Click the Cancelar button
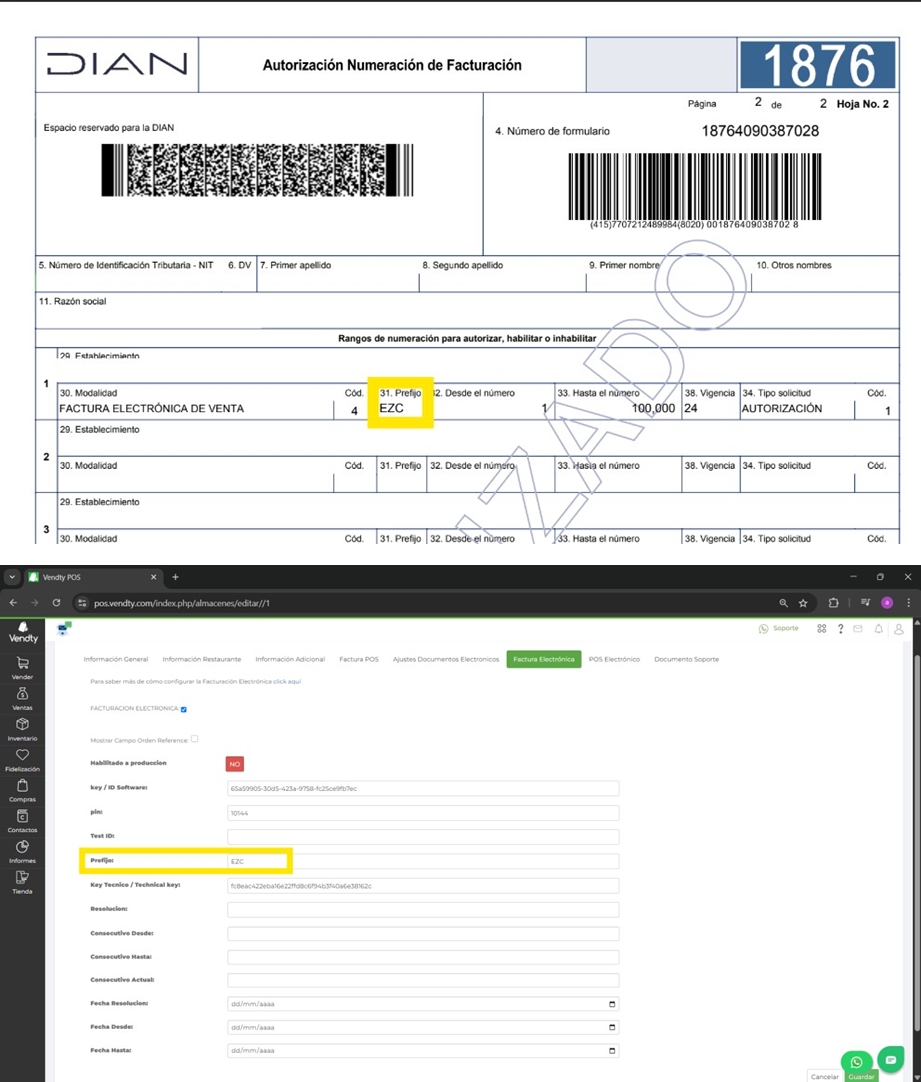The height and width of the screenshot is (1082, 921). coord(825,1076)
